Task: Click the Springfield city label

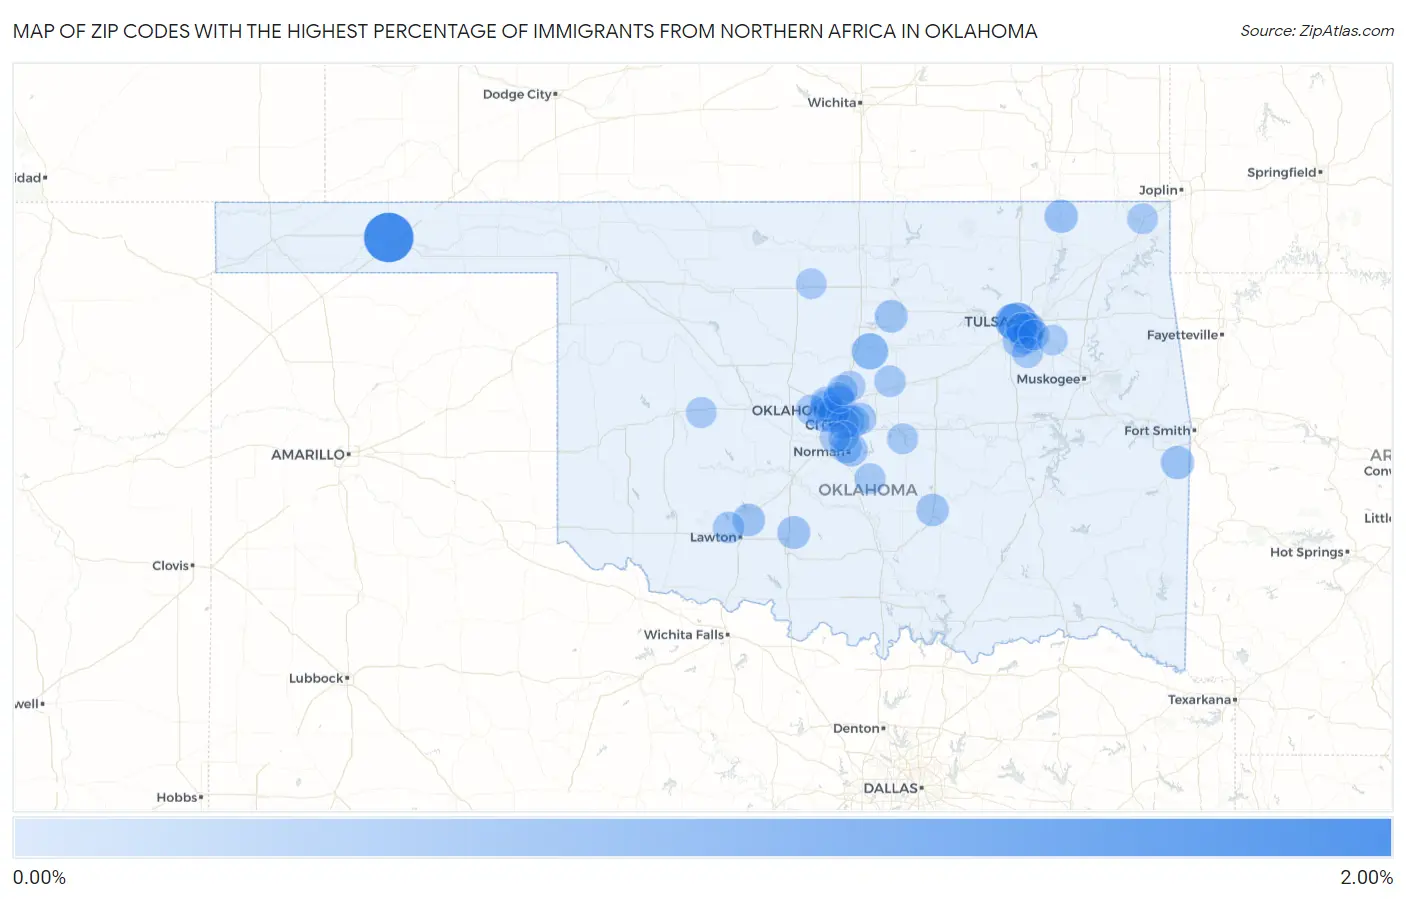Action: pos(1281,172)
